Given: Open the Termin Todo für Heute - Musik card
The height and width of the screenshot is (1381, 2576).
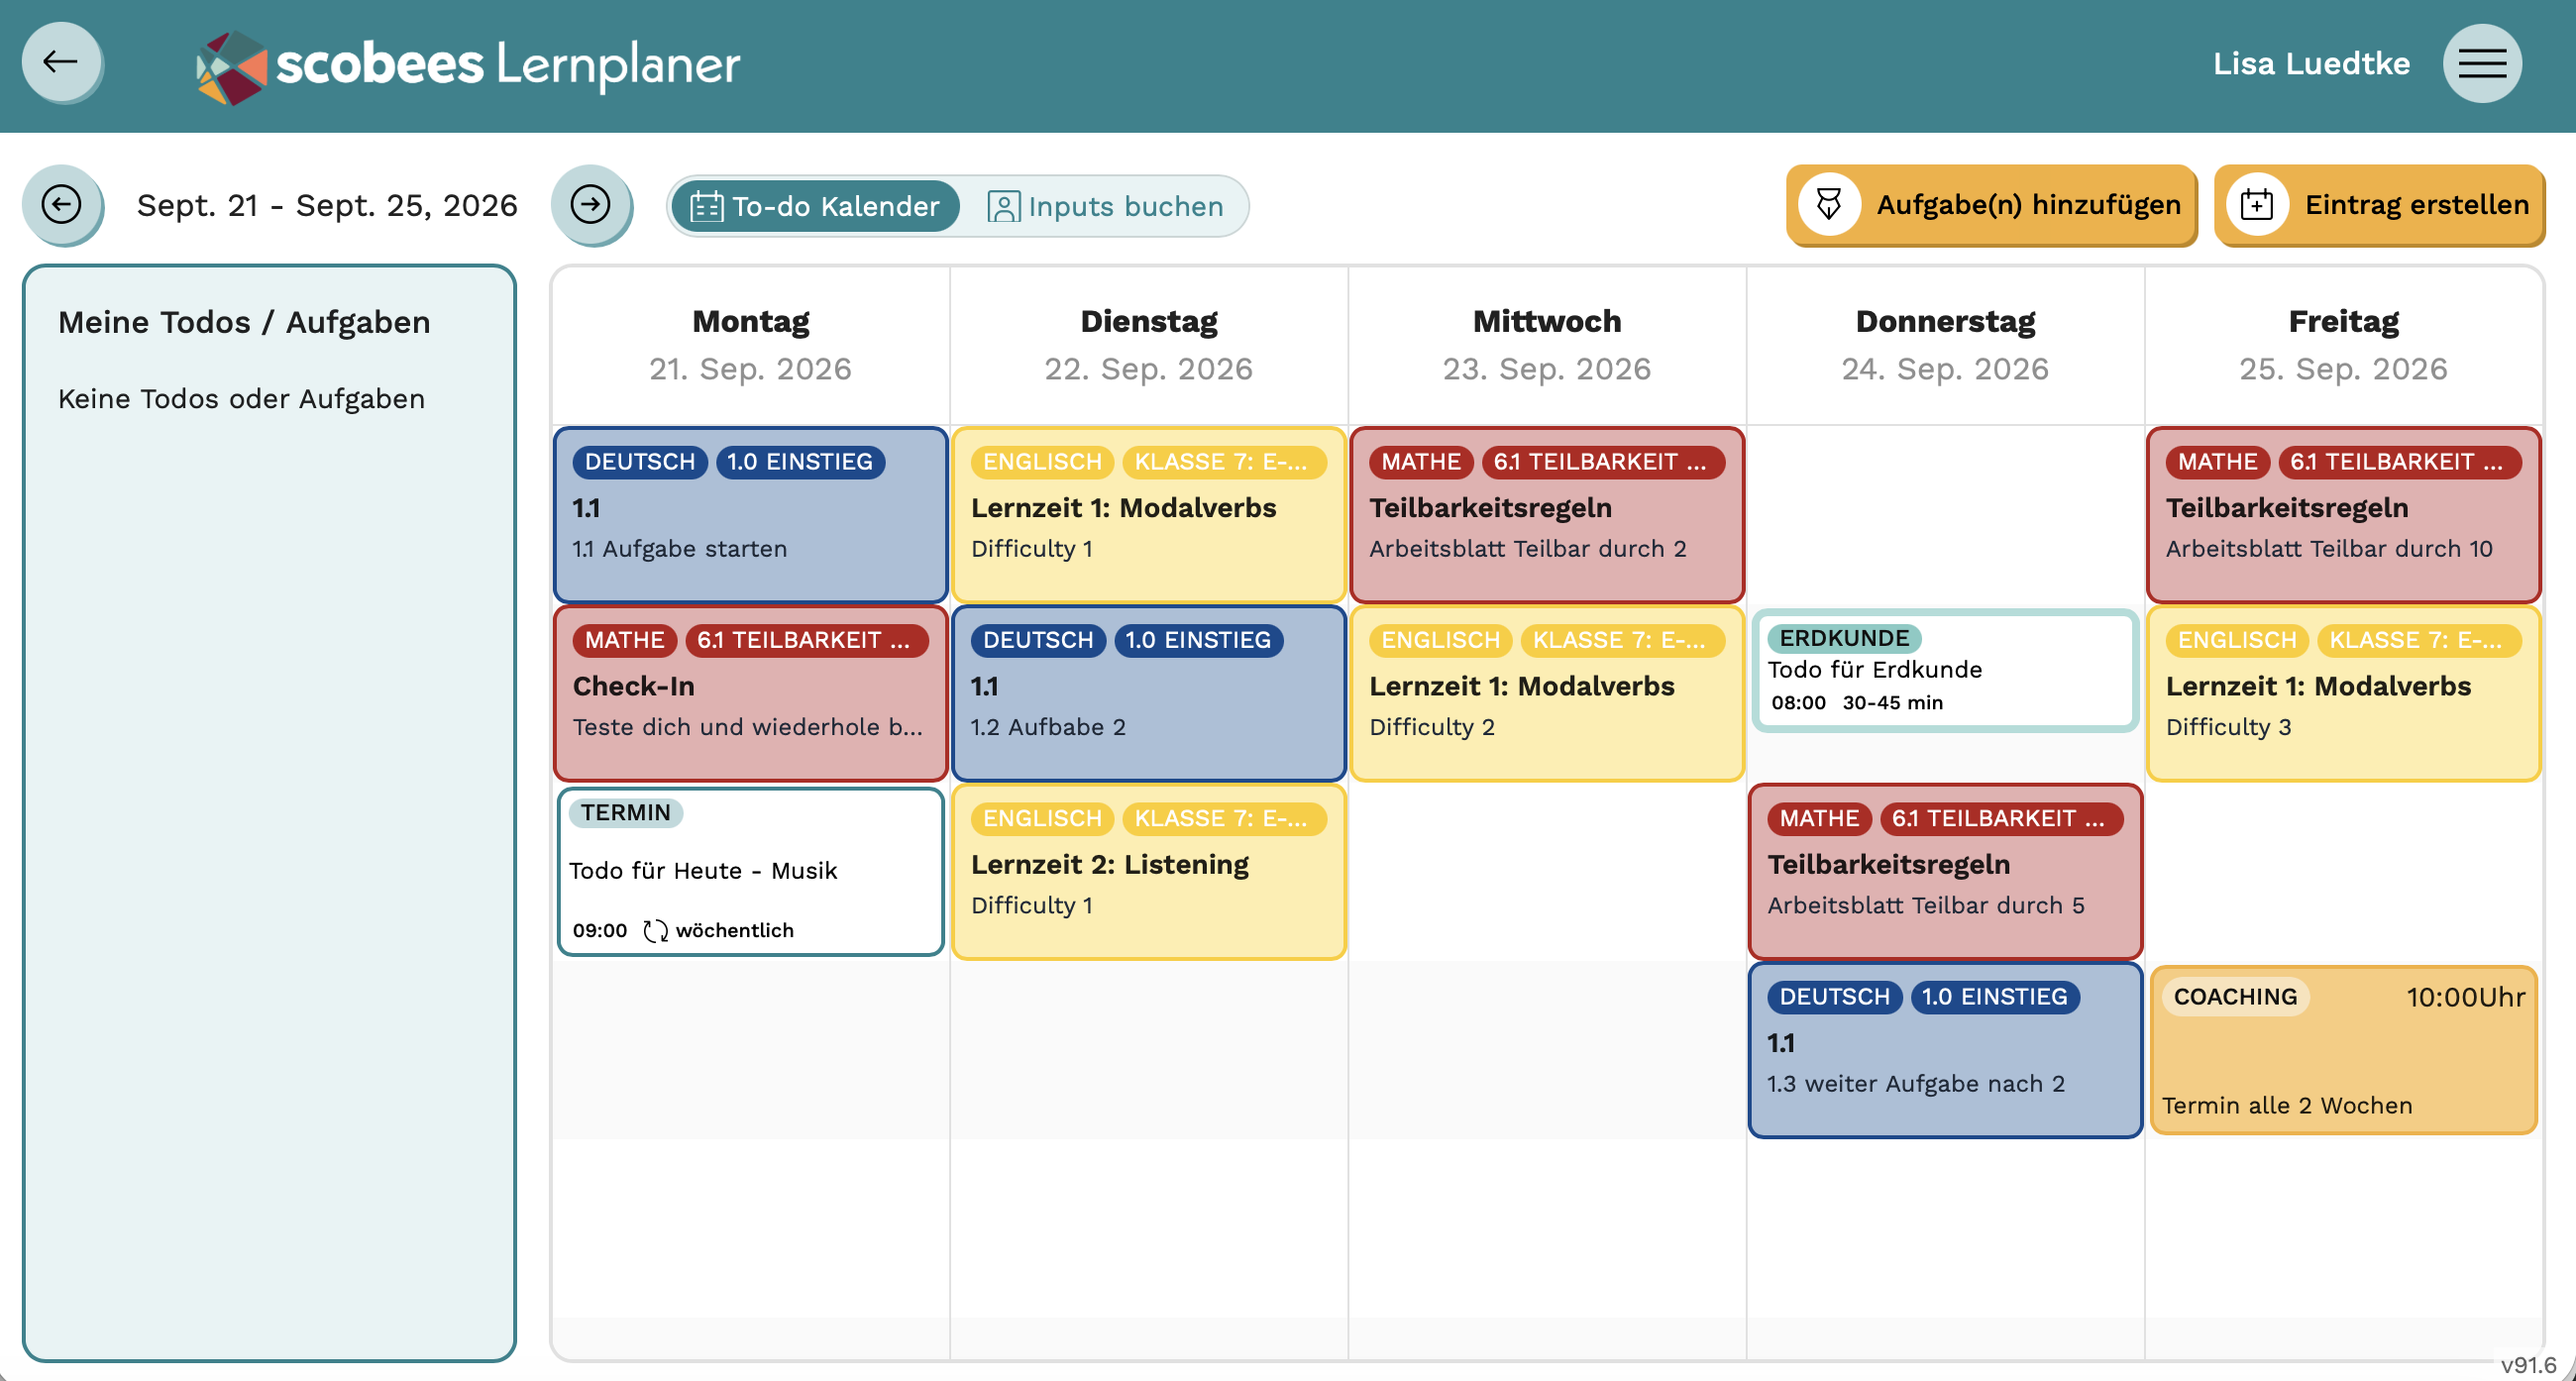Looking at the screenshot, I should [x=750, y=871].
